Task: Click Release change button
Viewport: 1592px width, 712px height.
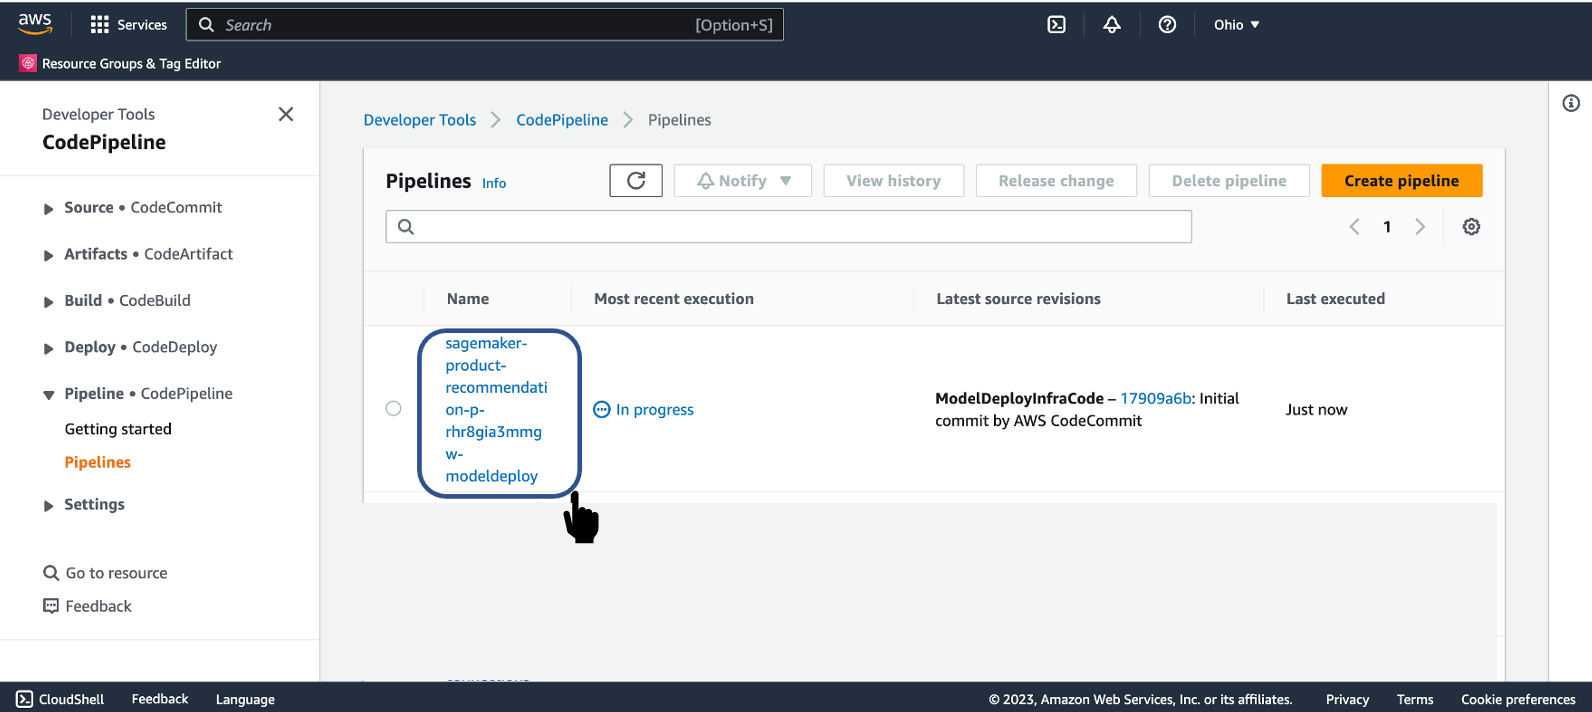Action: coord(1056,181)
